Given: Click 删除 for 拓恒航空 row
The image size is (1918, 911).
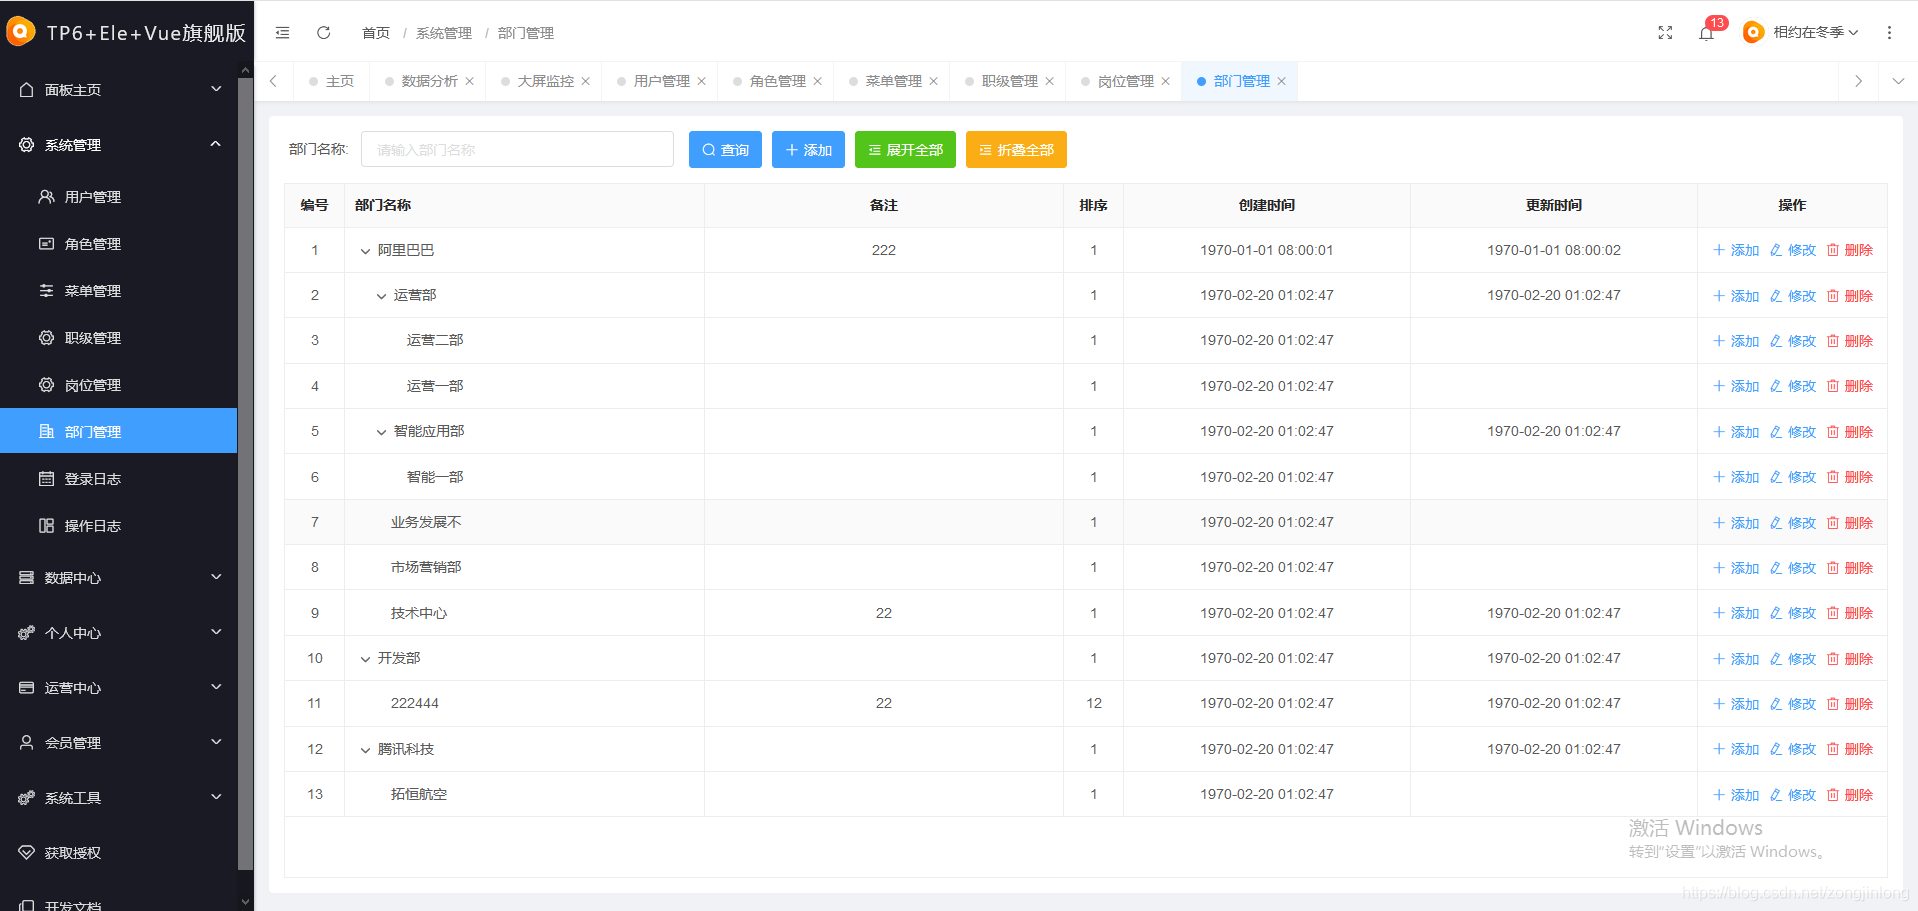Looking at the screenshot, I should pyautogui.click(x=1850, y=795).
